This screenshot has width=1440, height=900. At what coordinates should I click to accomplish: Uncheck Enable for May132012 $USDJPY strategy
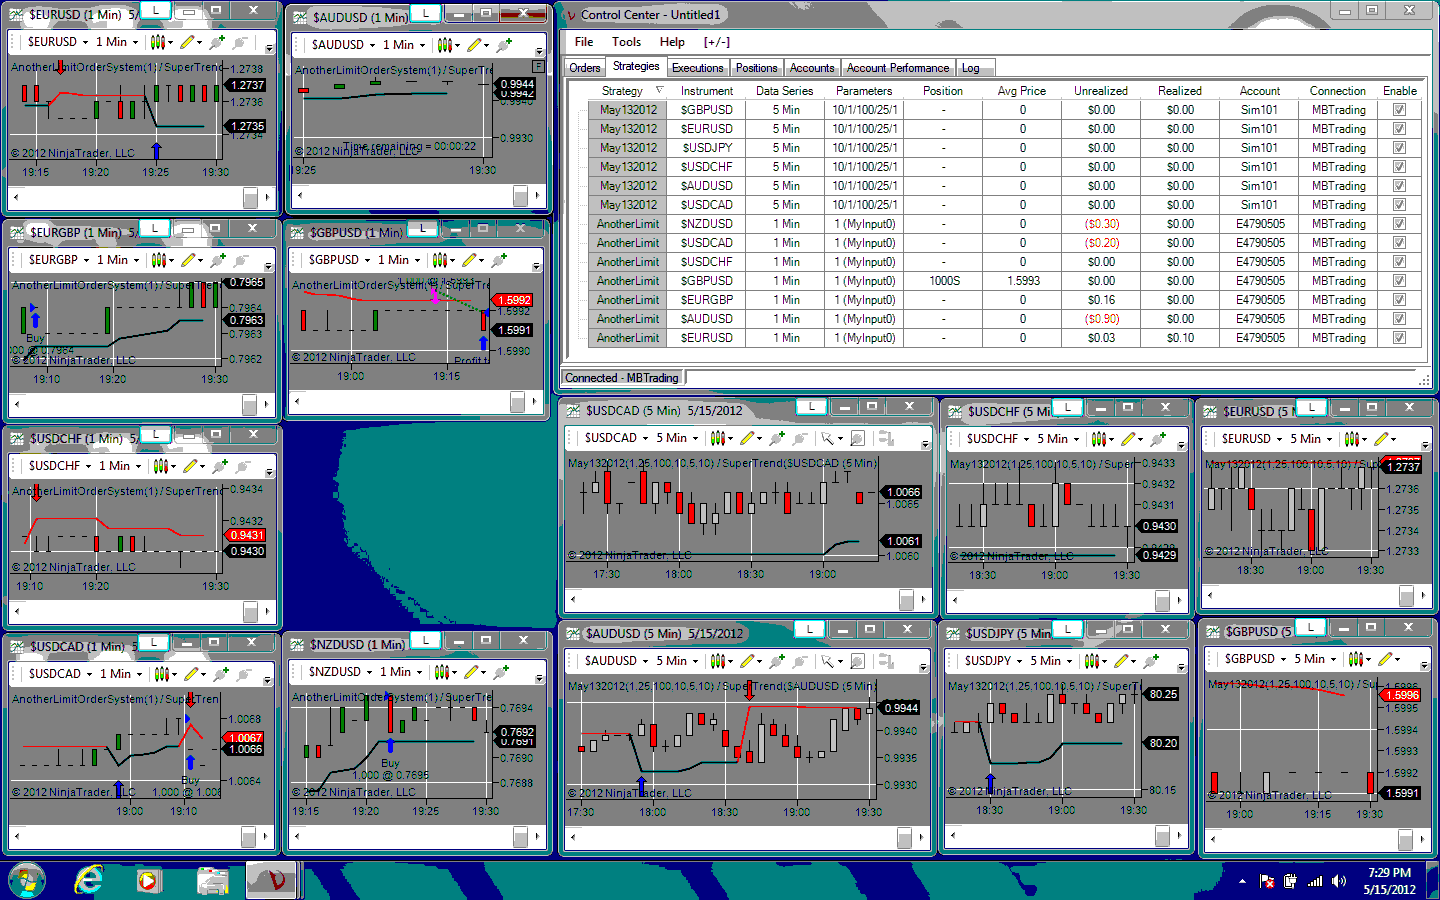point(1399,148)
